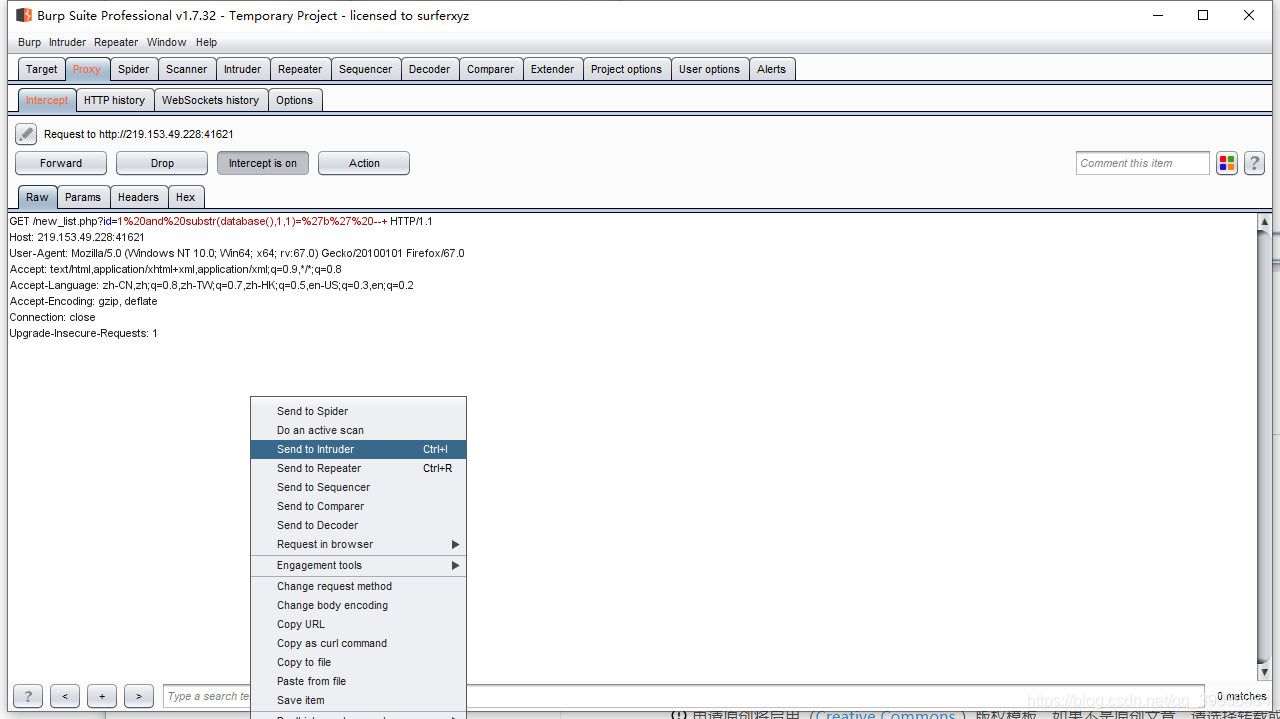The width and height of the screenshot is (1280, 719).
Task: Drop the intercepted request
Action: click(162, 163)
